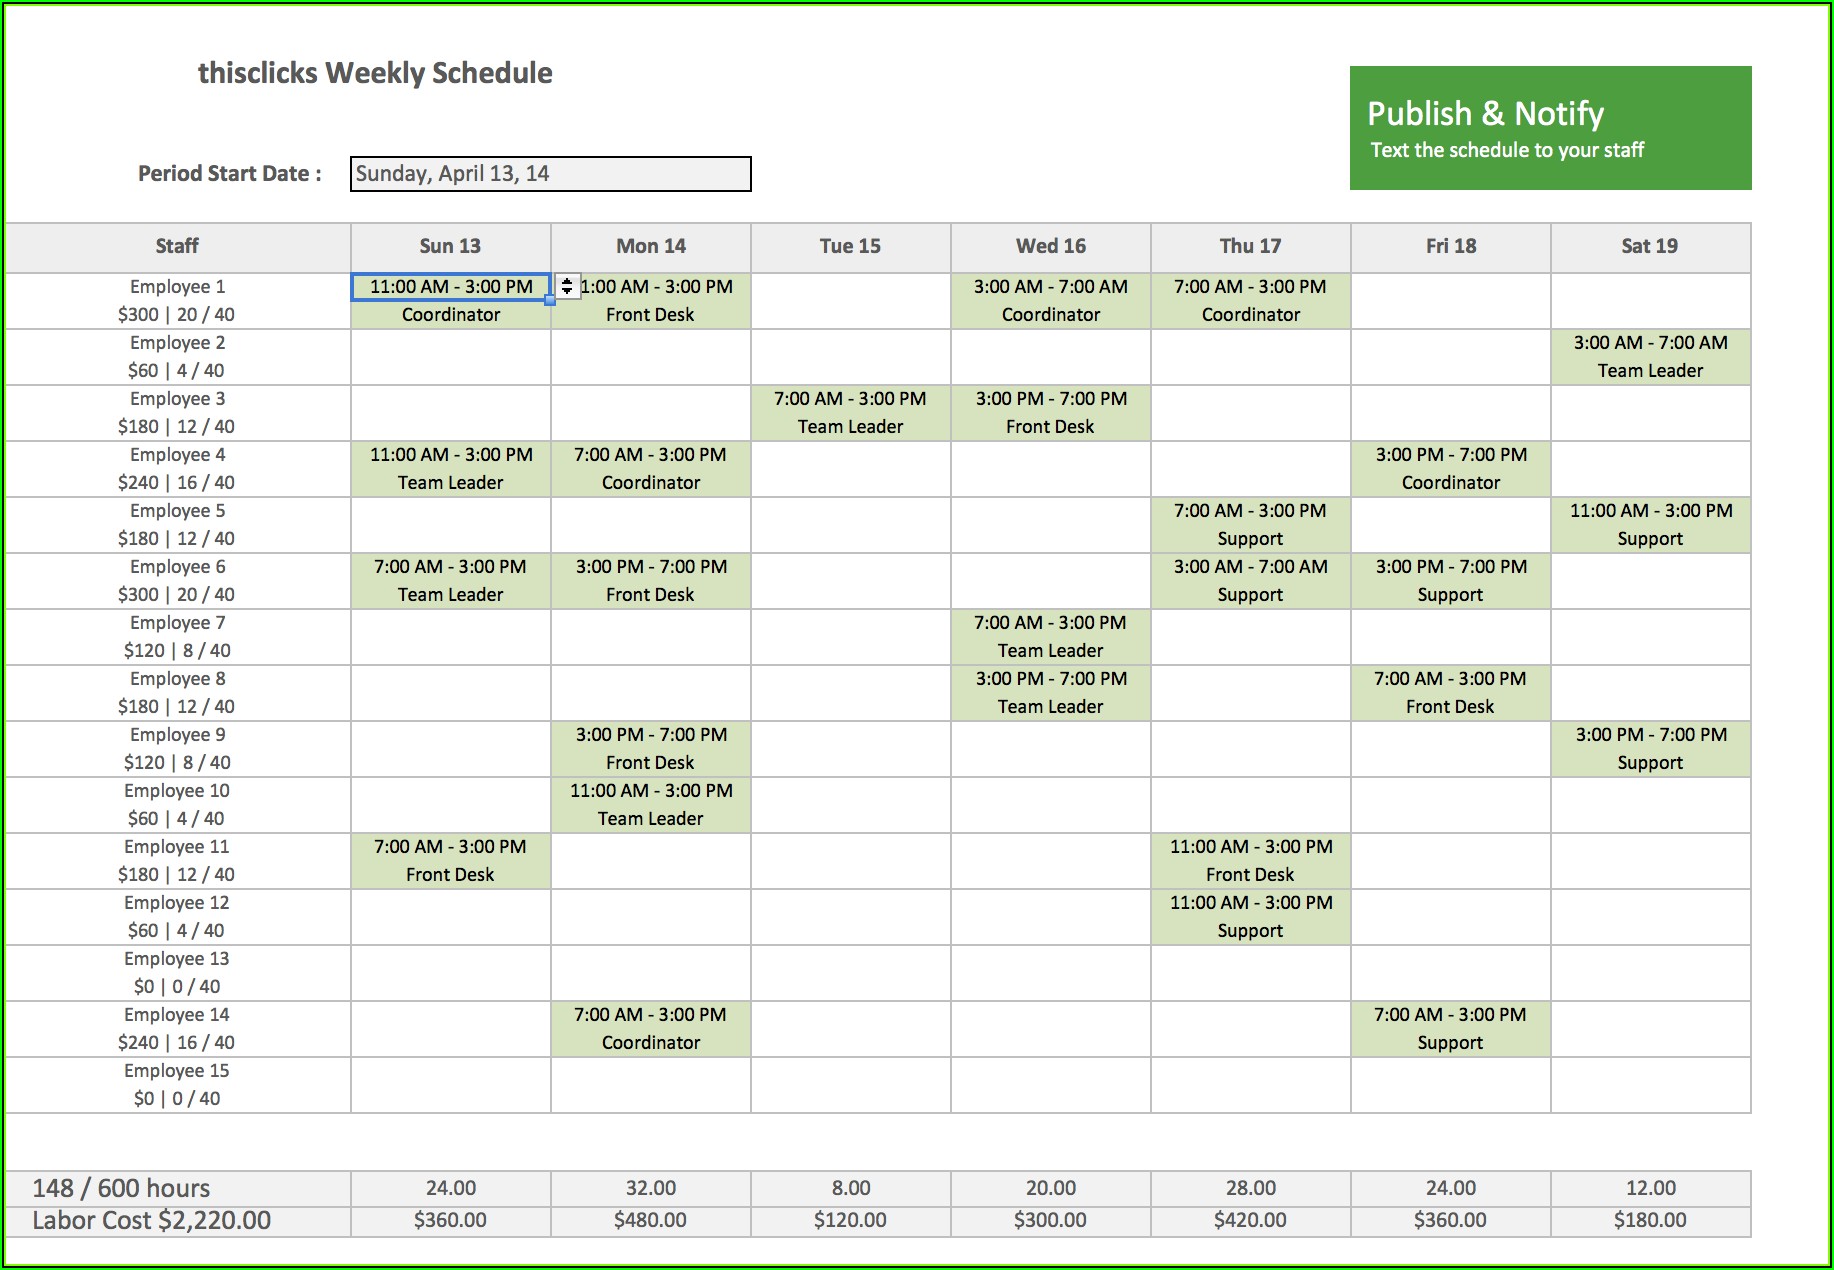1834x1270 pixels.
Task: Select the Labor Cost $2,220.00 total cell
Action: (152, 1221)
